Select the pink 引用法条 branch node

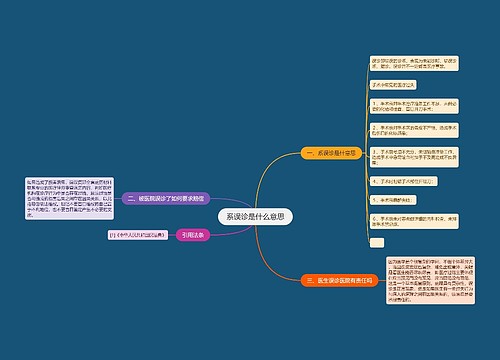coord(193,235)
